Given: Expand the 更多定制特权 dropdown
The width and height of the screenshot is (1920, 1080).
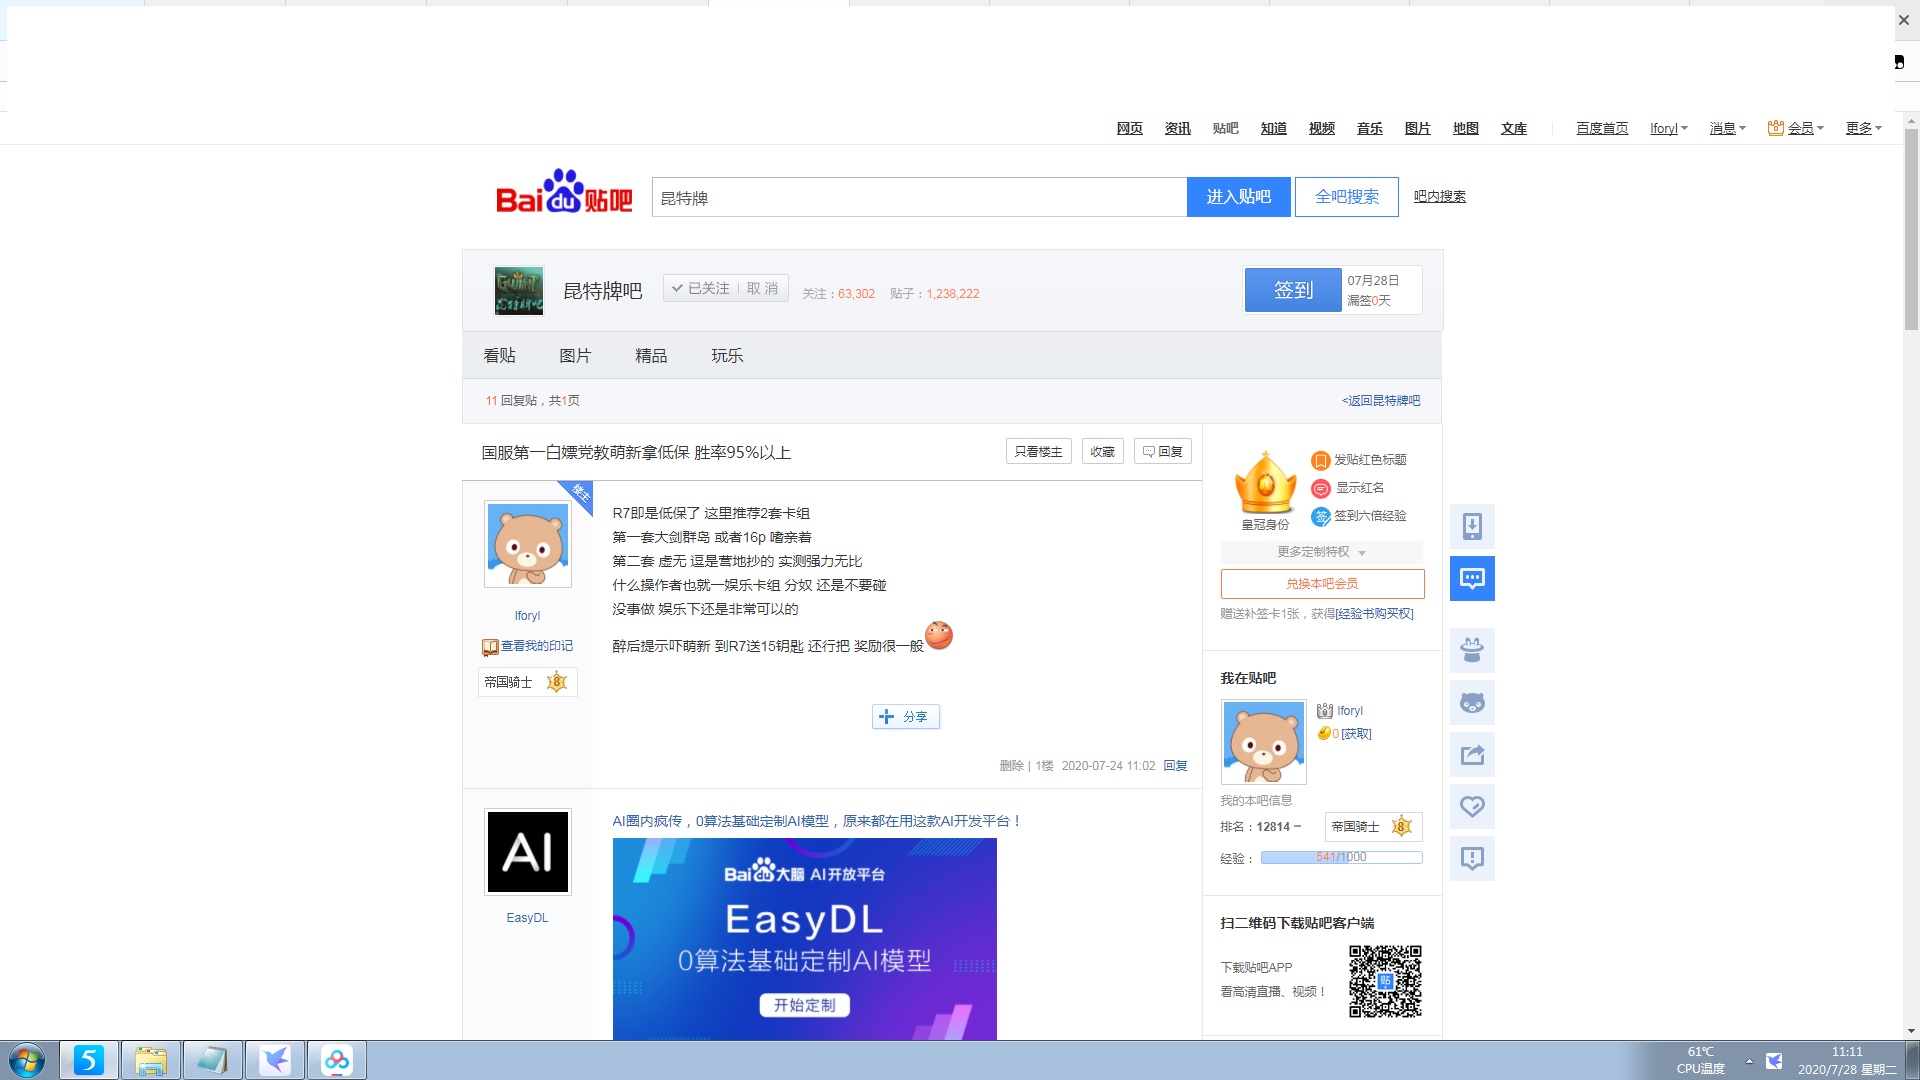Looking at the screenshot, I should click(x=1321, y=552).
